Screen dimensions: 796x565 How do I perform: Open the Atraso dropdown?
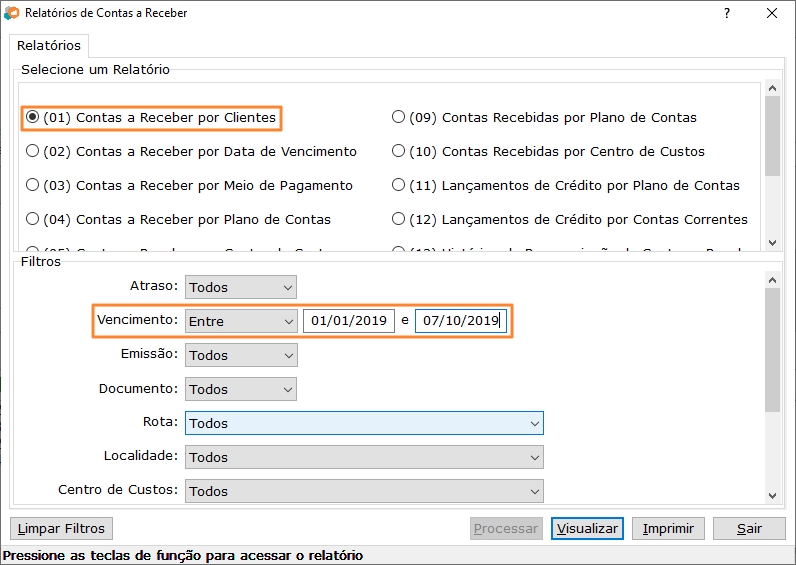point(241,287)
